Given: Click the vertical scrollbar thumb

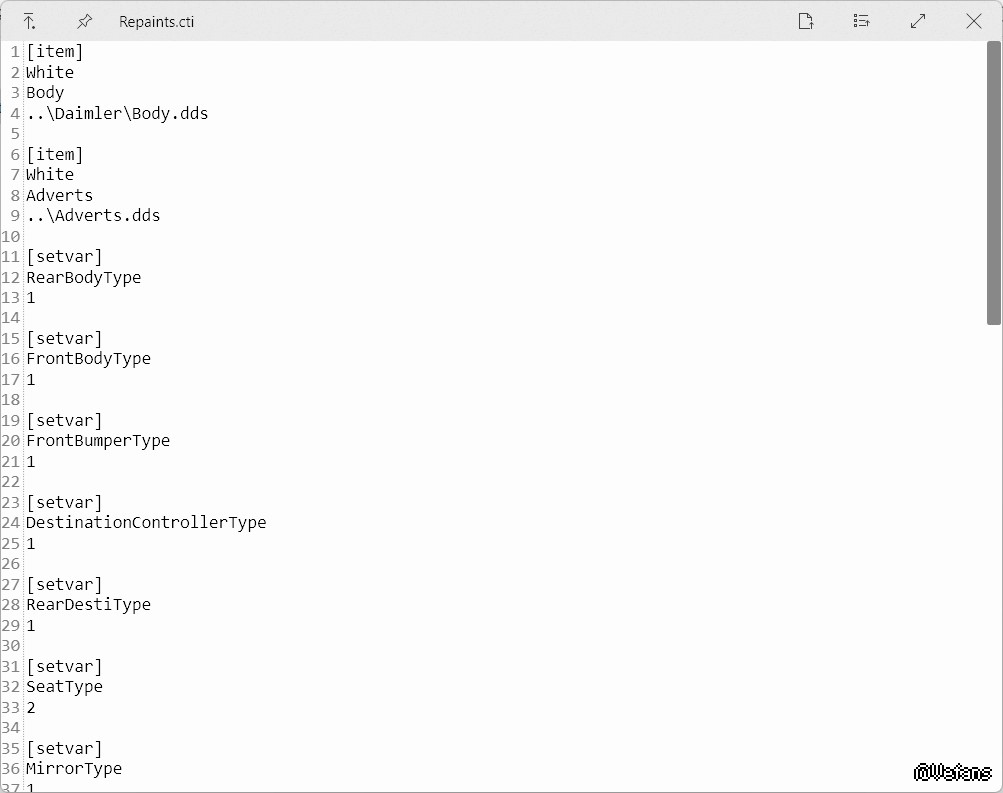Looking at the screenshot, I should point(993,182).
